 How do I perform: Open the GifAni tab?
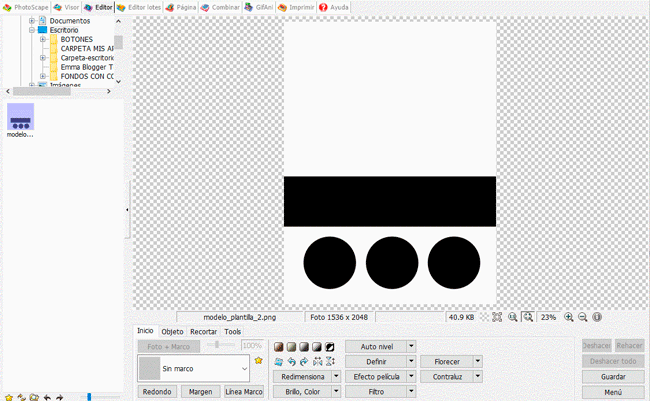pyautogui.click(x=259, y=7)
